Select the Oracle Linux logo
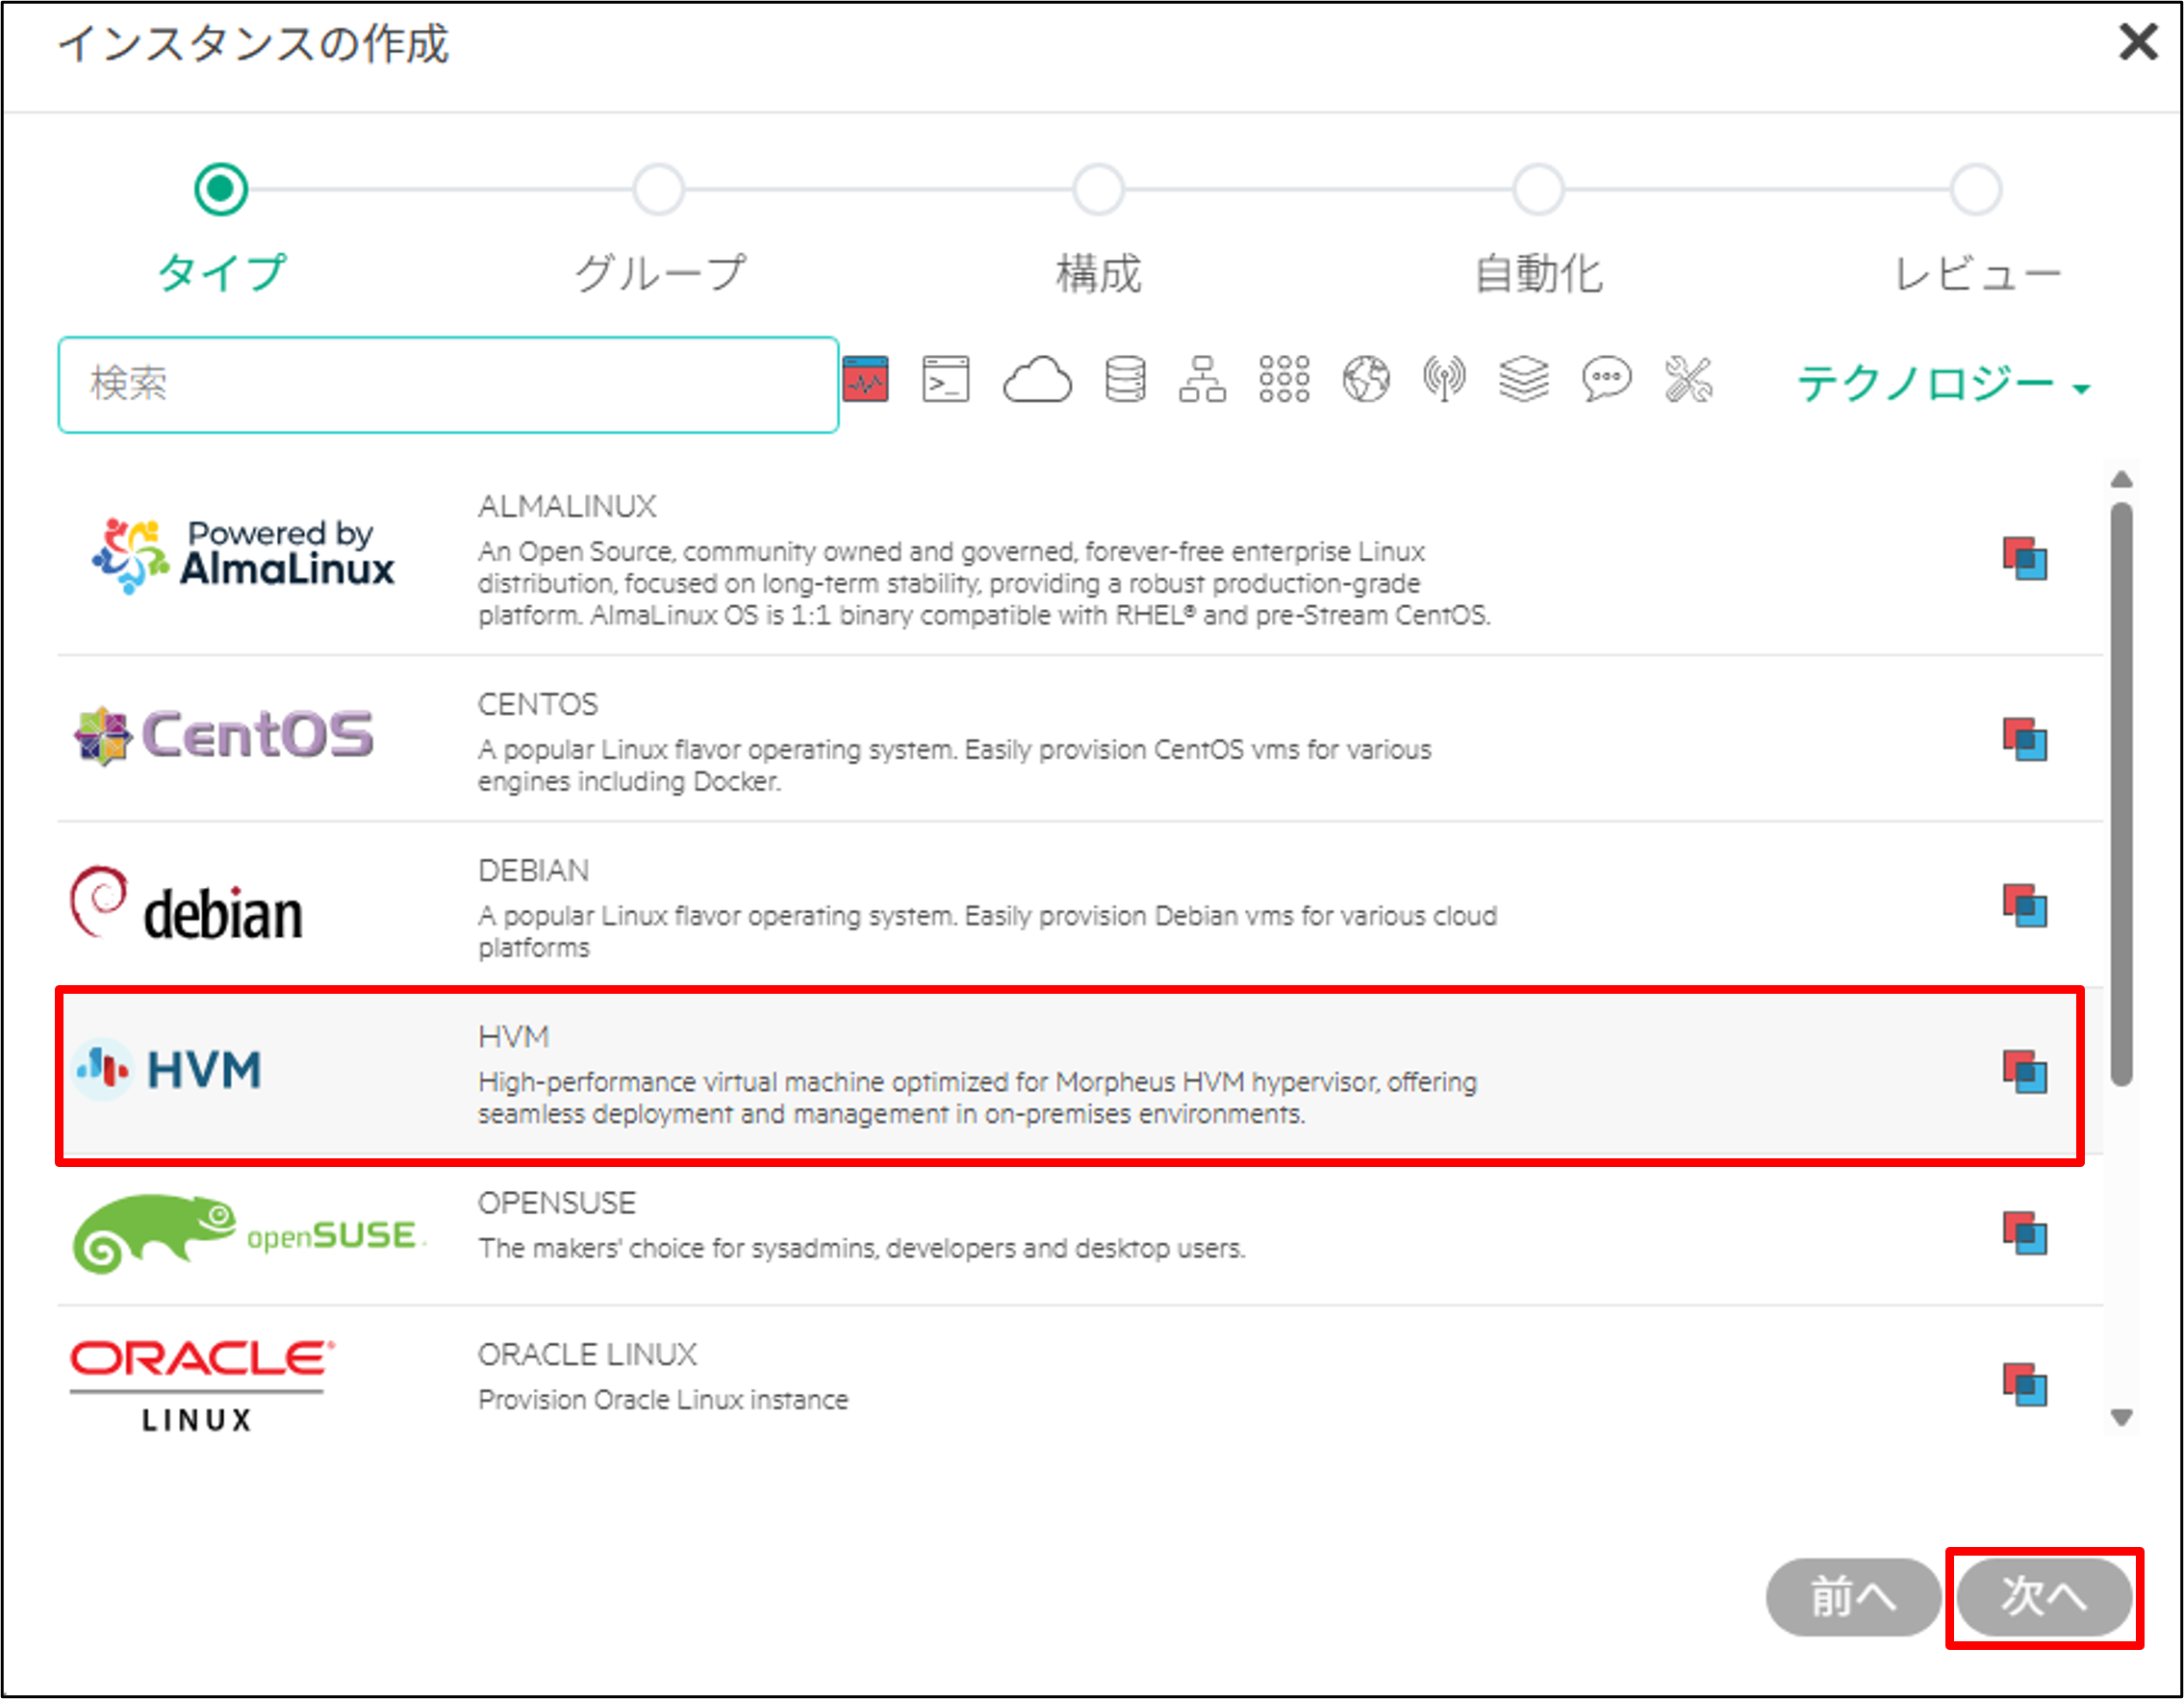The height and width of the screenshot is (1699, 2184). coord(202,1386)
